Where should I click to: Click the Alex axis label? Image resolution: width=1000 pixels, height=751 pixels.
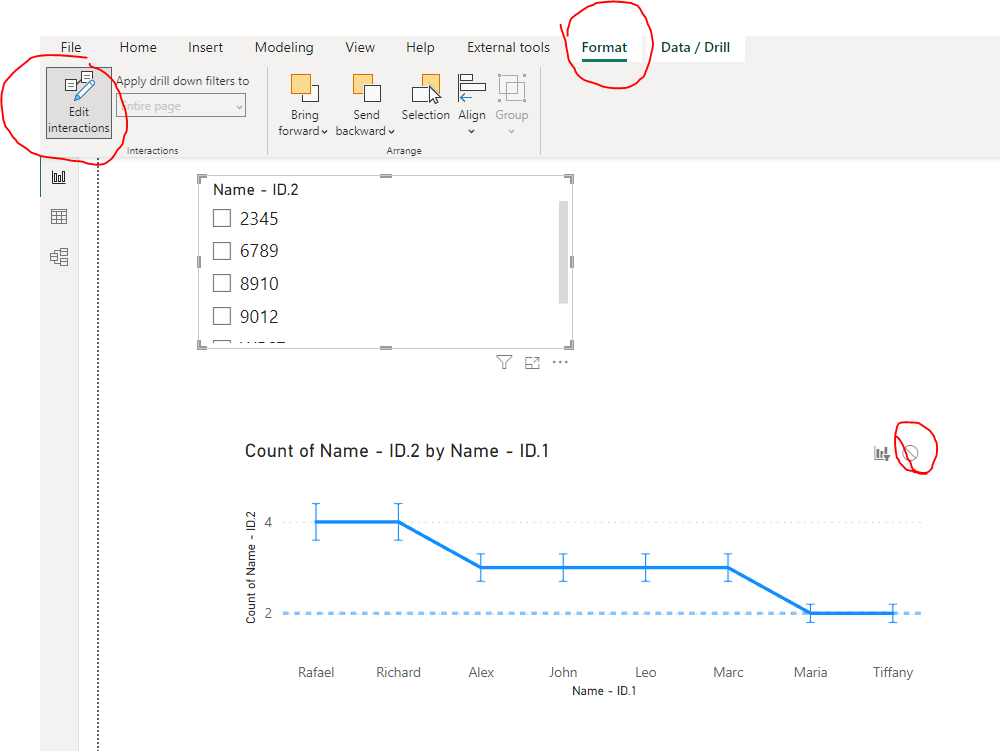pyautogui.click(x=481, y=672)
